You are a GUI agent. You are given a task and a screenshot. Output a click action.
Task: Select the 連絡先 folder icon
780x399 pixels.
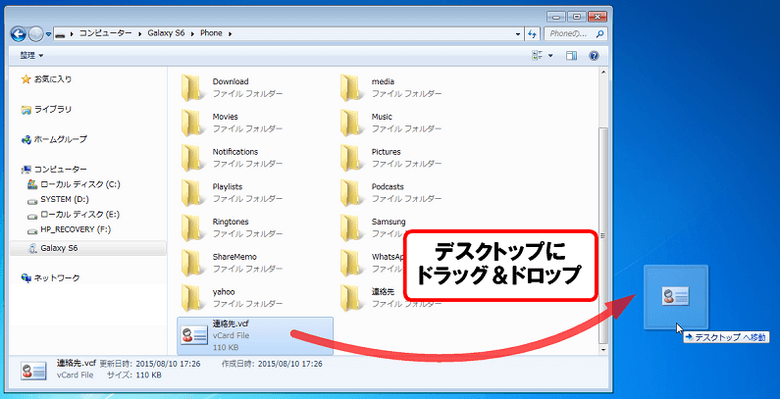352,298
